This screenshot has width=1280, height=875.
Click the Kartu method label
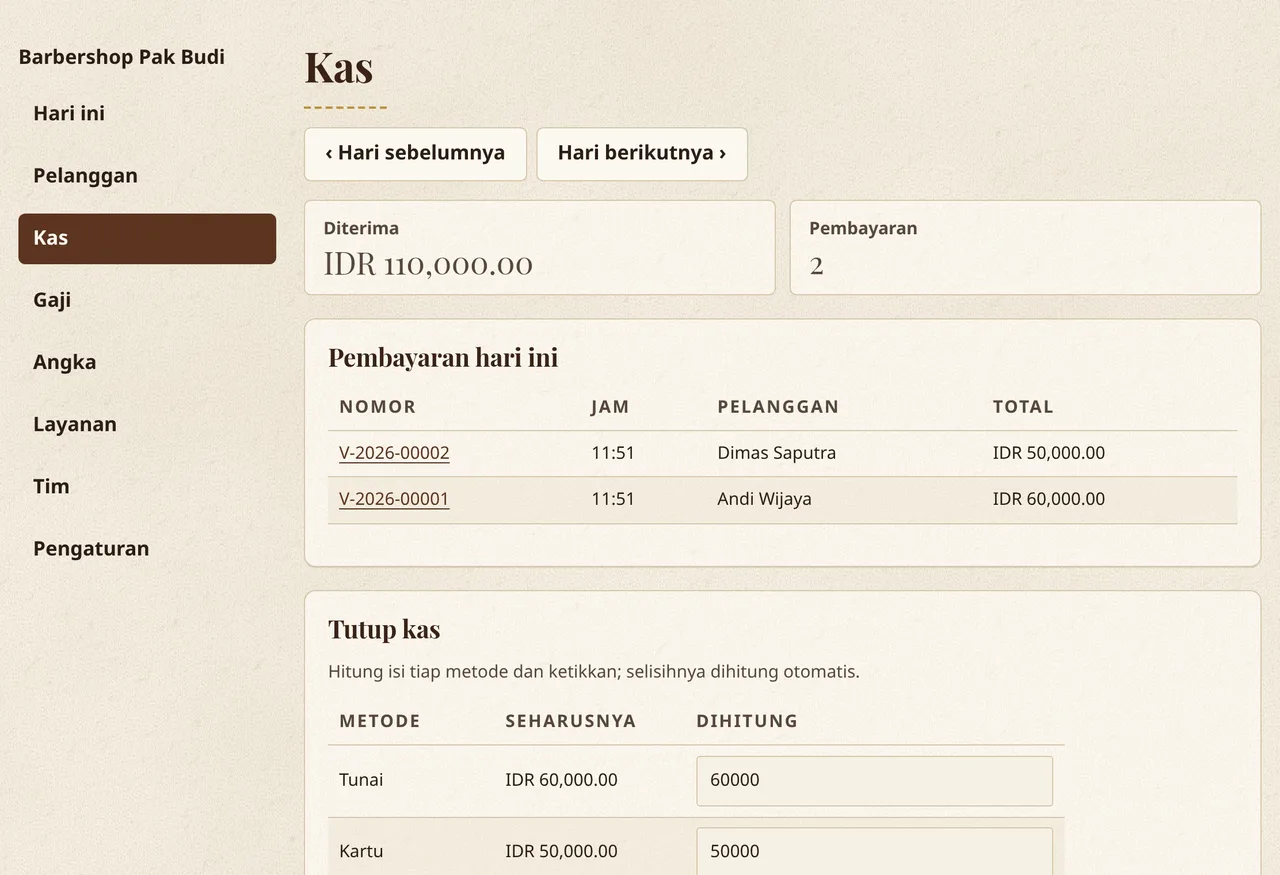point(361,852)
